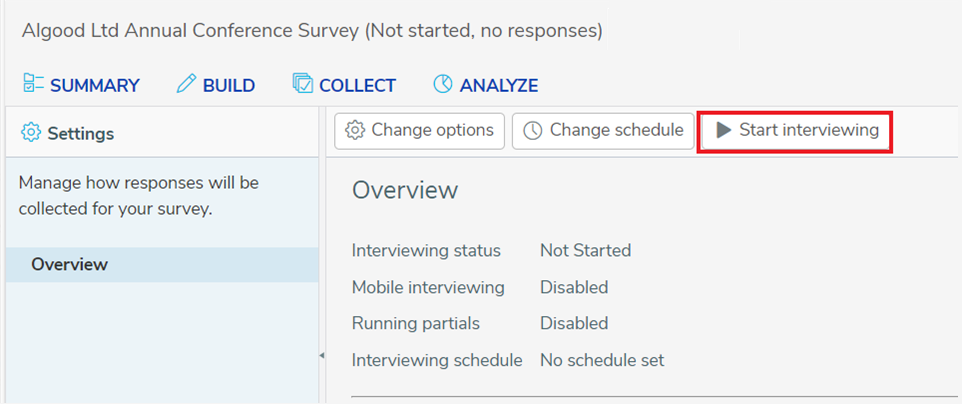Open the SUMMARY tab
The width and height of the screenshot is (962, 404).
[81, 85]
